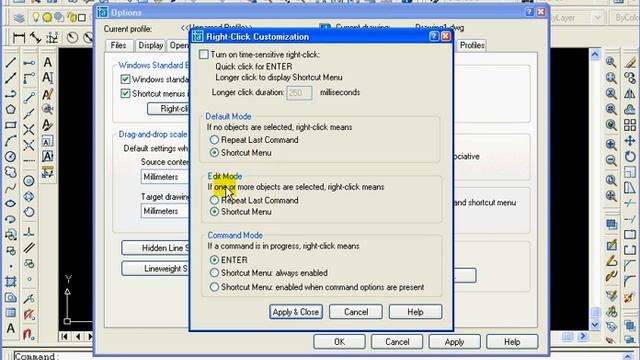Click the Find and Replace text icon
The image size is (640, 360).
(47, 109)
